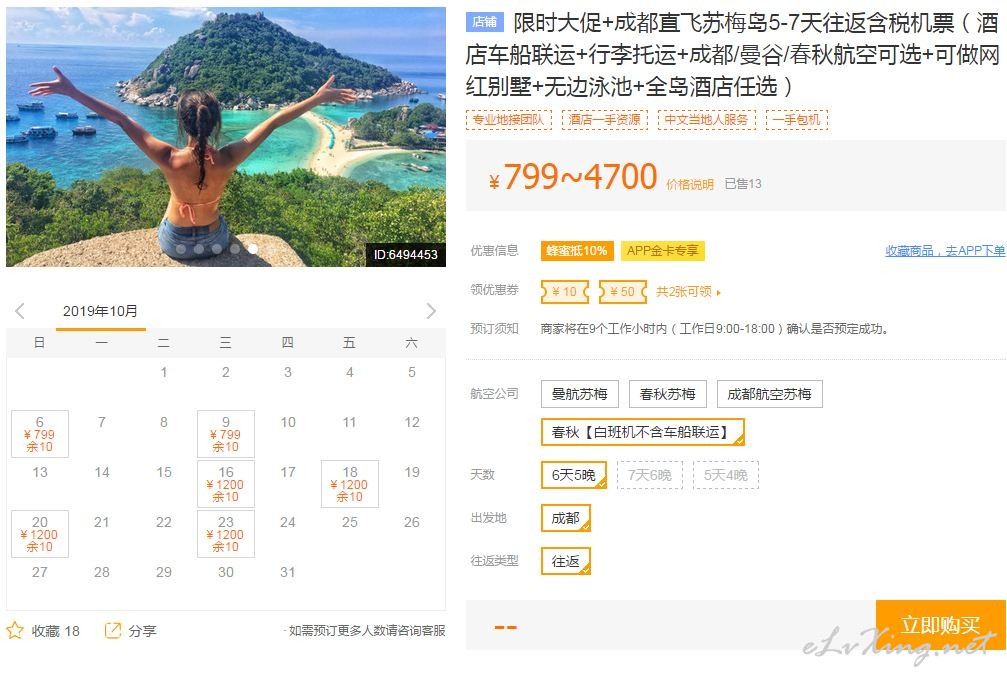Select 6天5晚 duration option
Viewport: 1007px width, 679px height.
pyautogui.click(x=574, y=475)
